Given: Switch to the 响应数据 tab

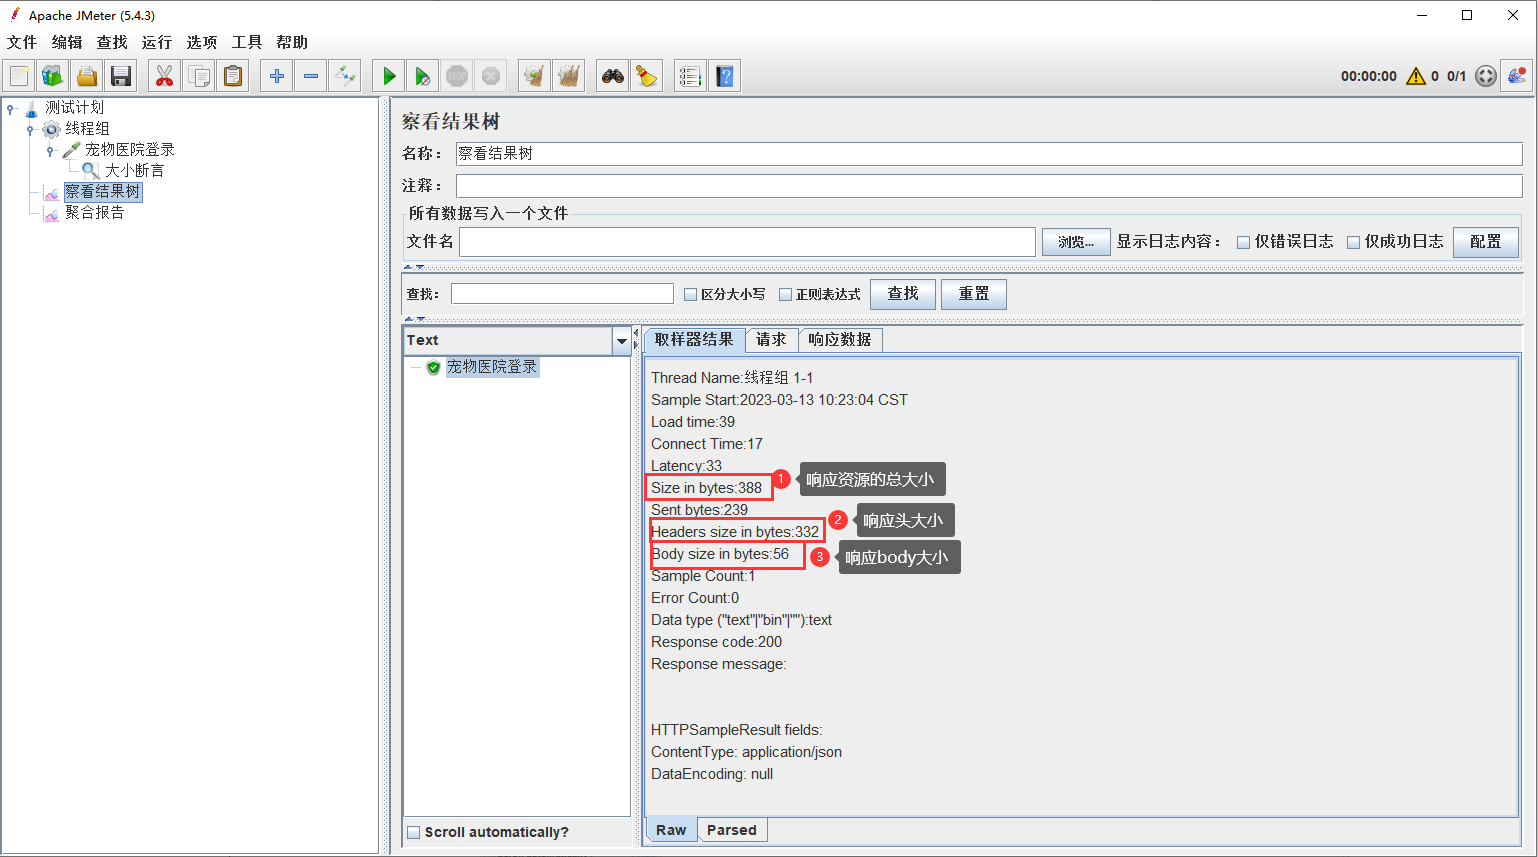Looking at the screenshot, I should pyautogui.click(x=839, y=340).
